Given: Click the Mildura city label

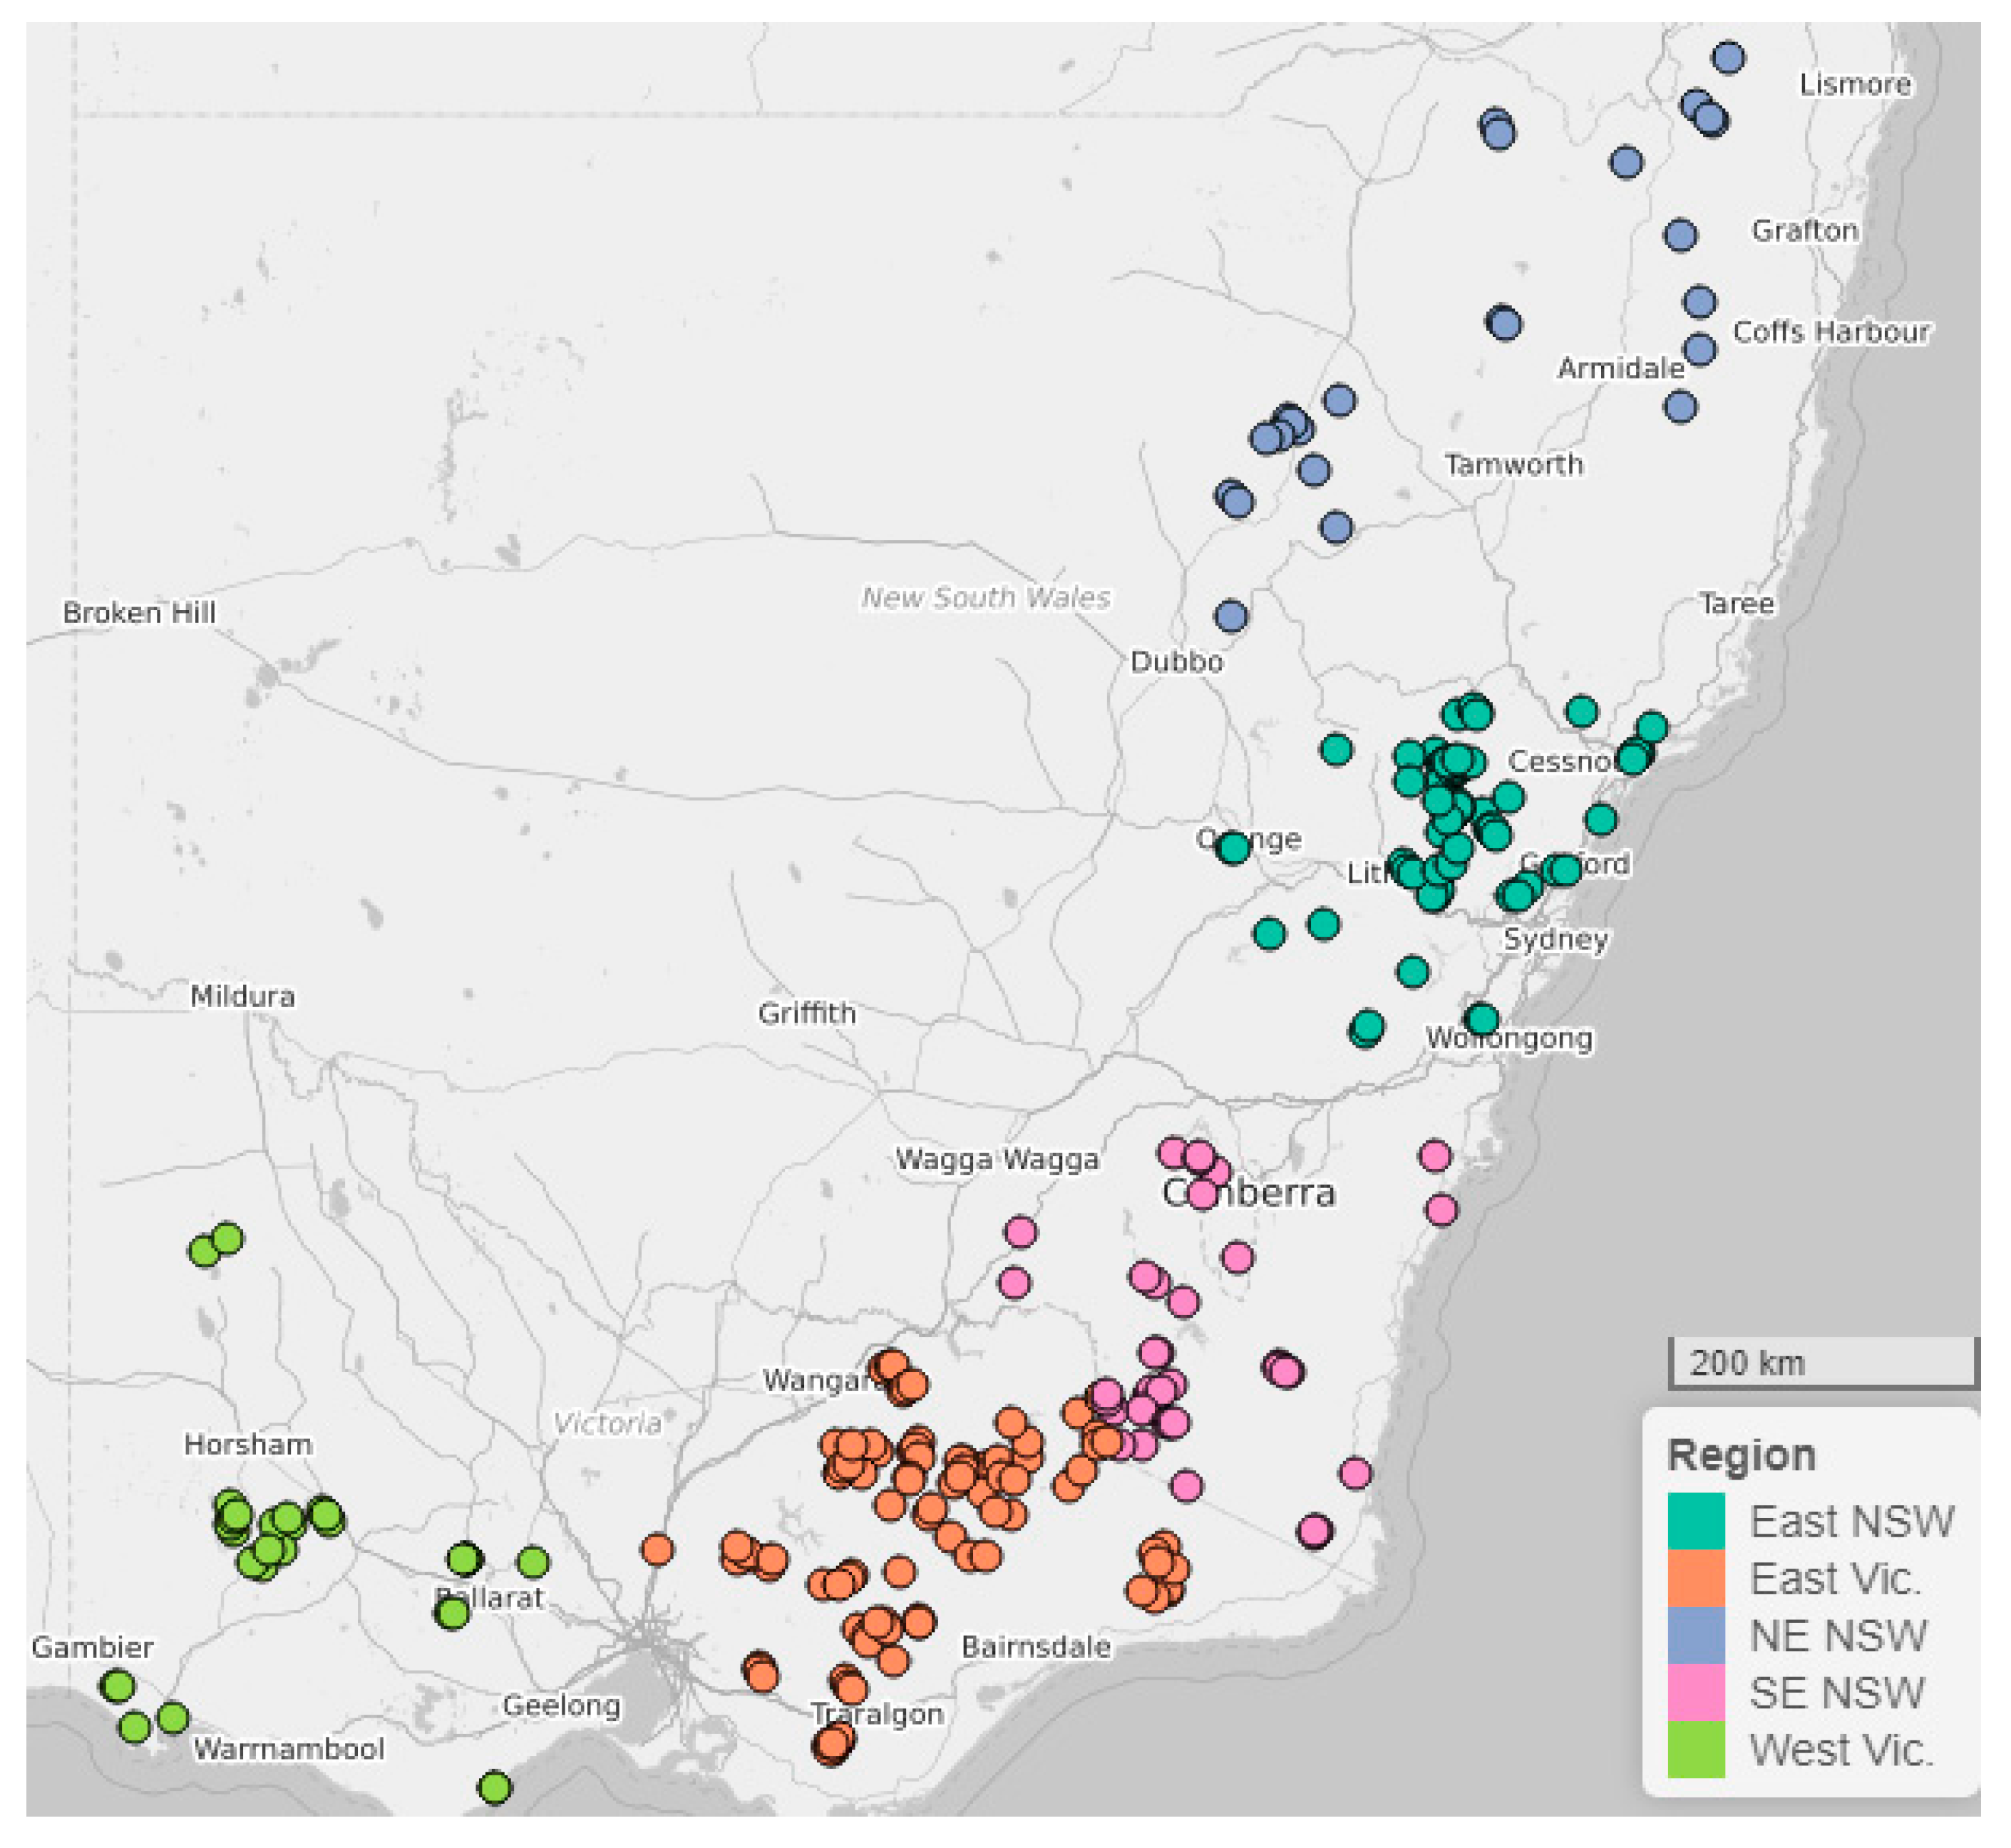Looking at the screenshot, I should point(242,996).
